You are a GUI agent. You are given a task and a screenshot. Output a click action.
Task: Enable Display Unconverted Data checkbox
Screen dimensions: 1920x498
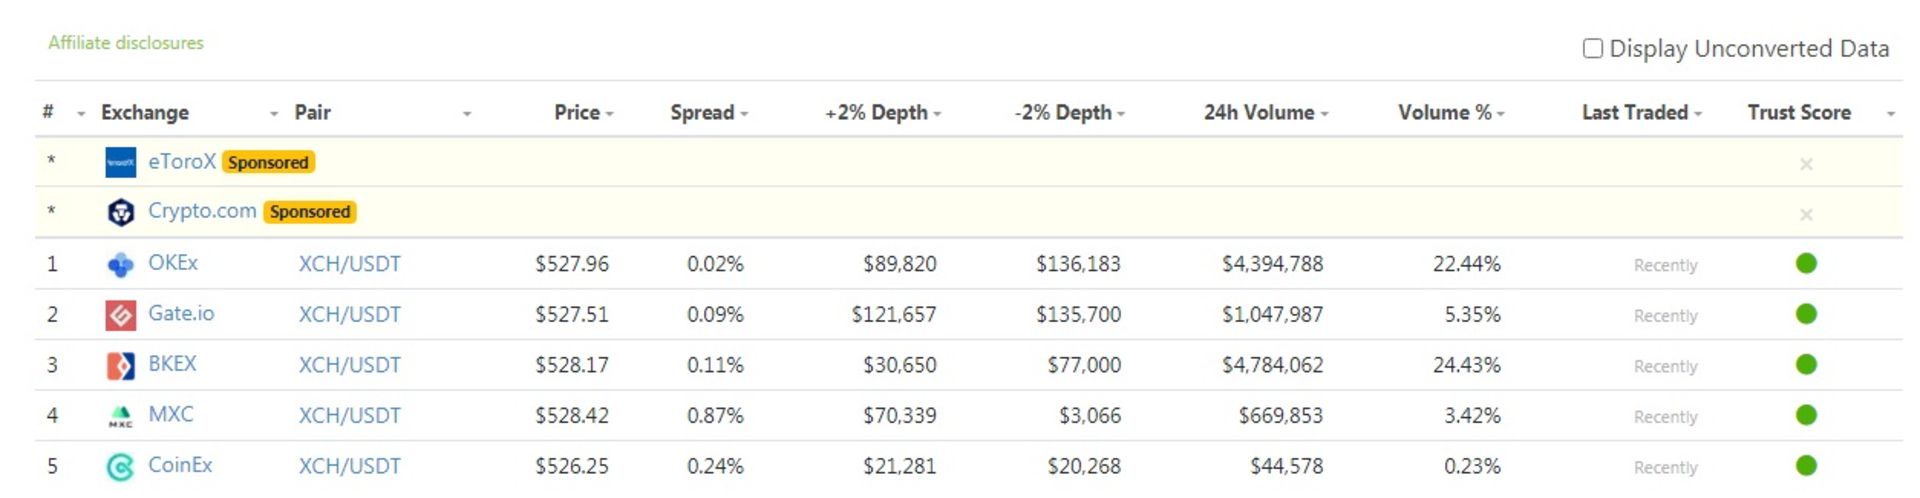tap(1593, 48)
